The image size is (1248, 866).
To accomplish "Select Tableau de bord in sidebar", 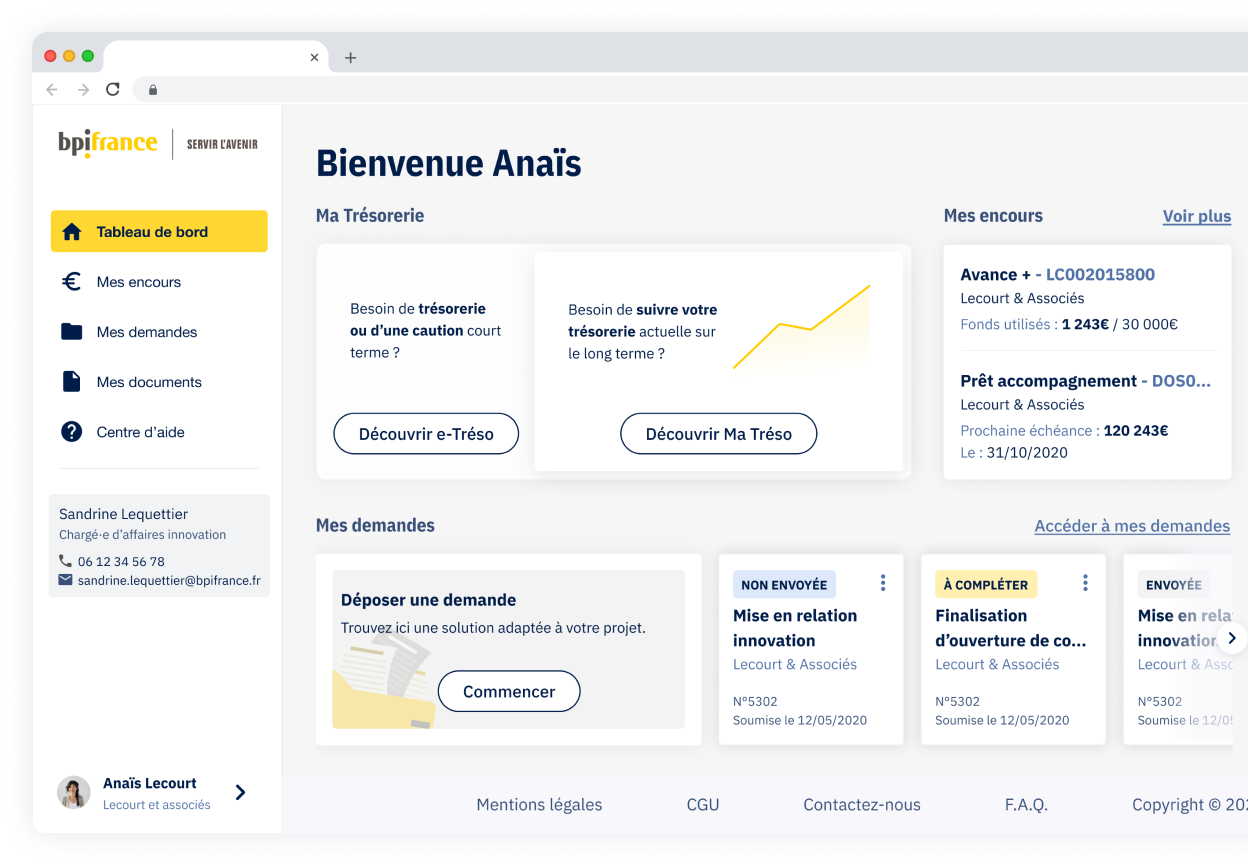I will 159,231.
